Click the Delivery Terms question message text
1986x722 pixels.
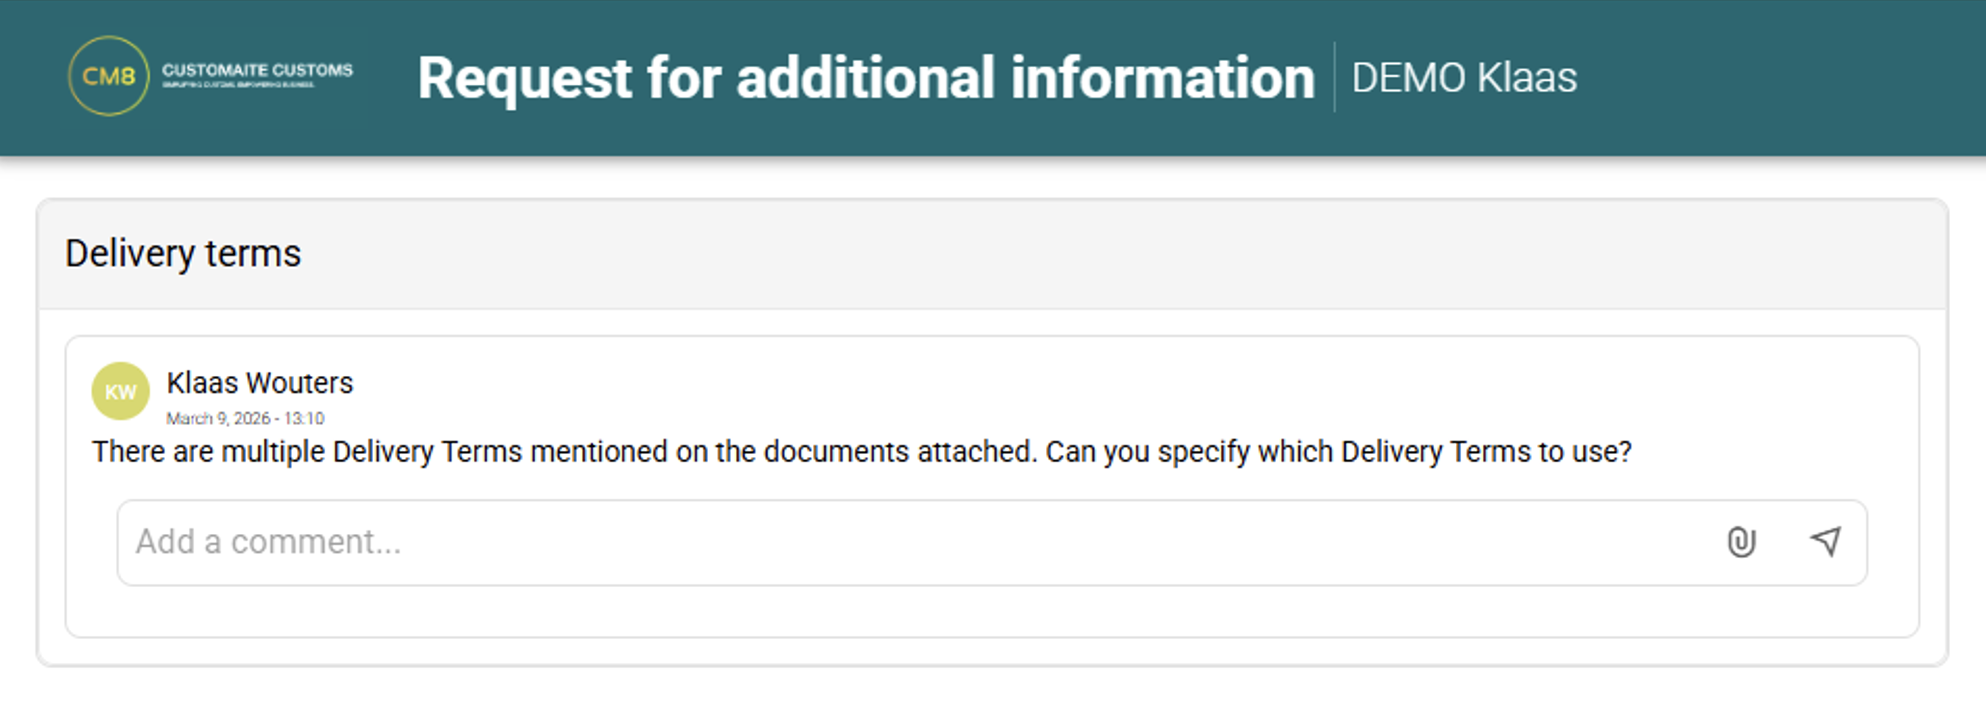coord(861,452)
